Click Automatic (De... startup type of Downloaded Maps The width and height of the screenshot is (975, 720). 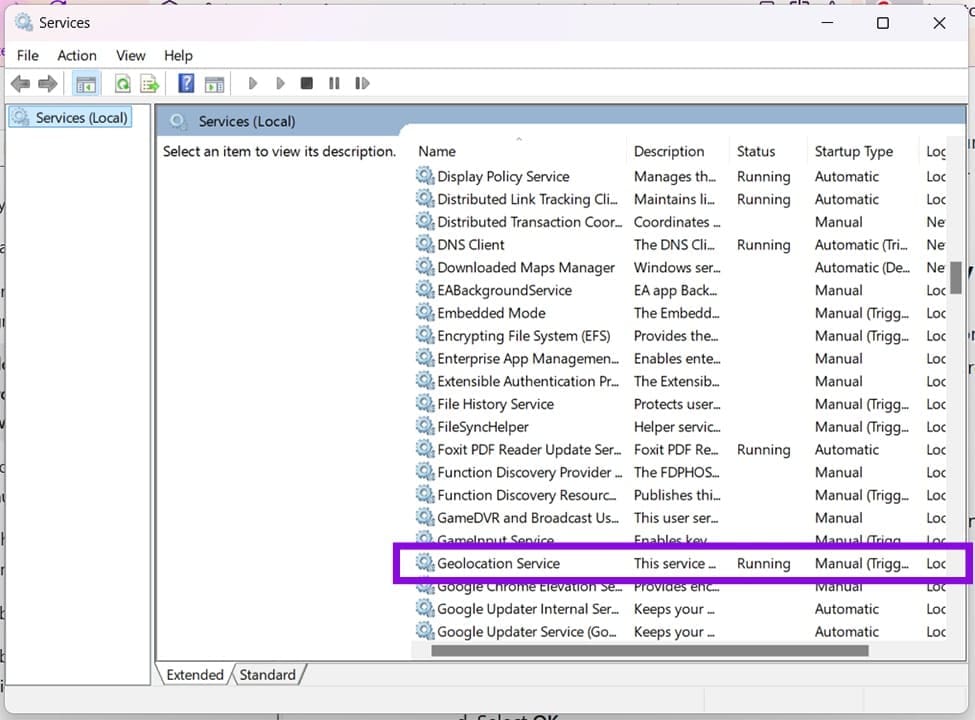click(862, 267)
